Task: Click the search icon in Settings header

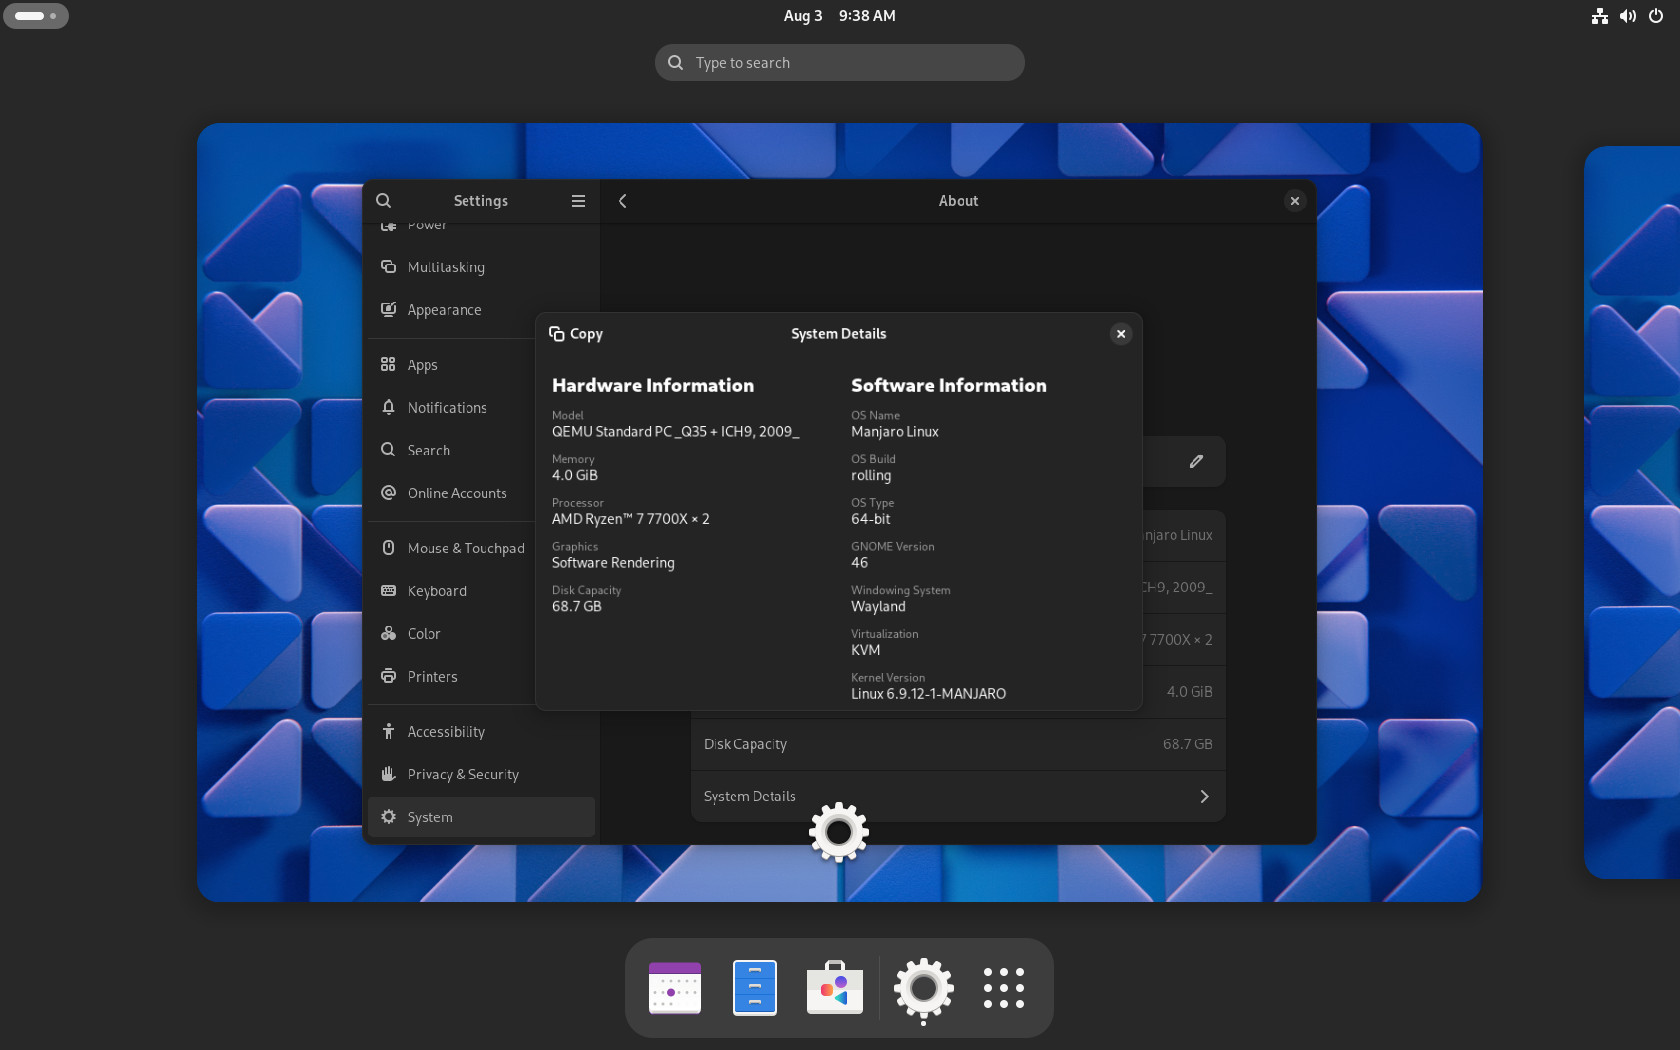Action: point(384,201)
